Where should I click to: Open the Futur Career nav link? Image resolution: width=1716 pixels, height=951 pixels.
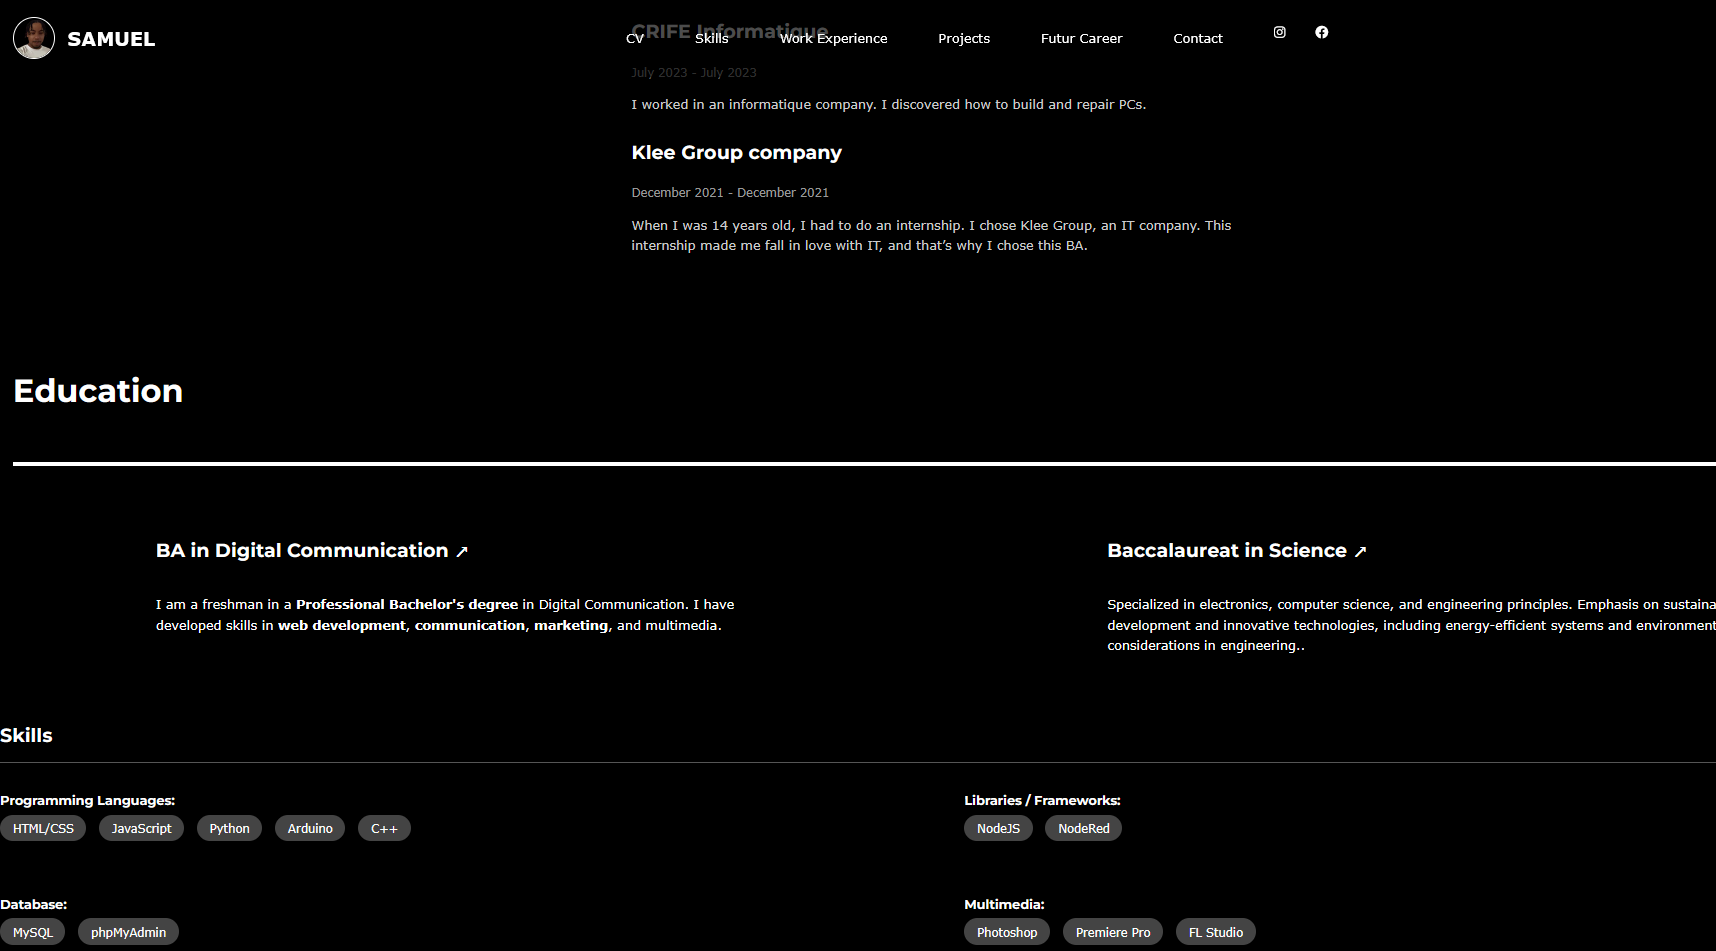[x=1081, y=39]
